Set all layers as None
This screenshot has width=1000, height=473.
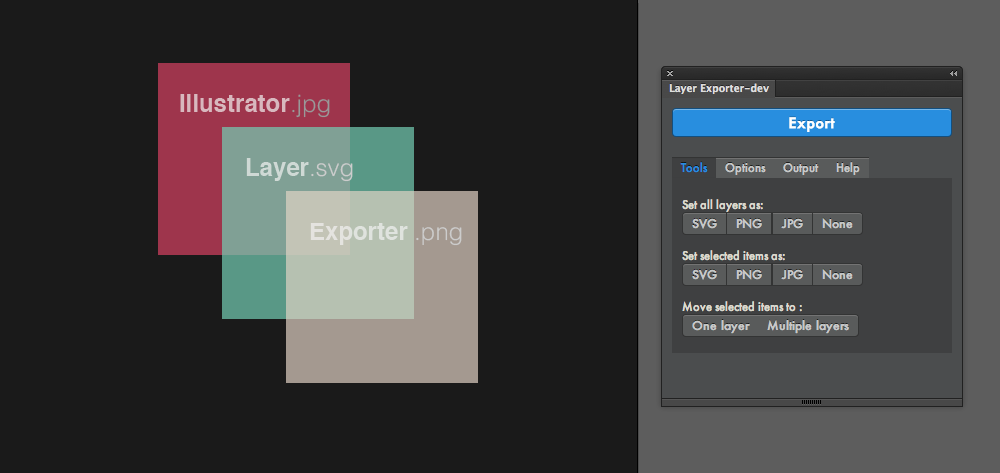click(837, 224)
